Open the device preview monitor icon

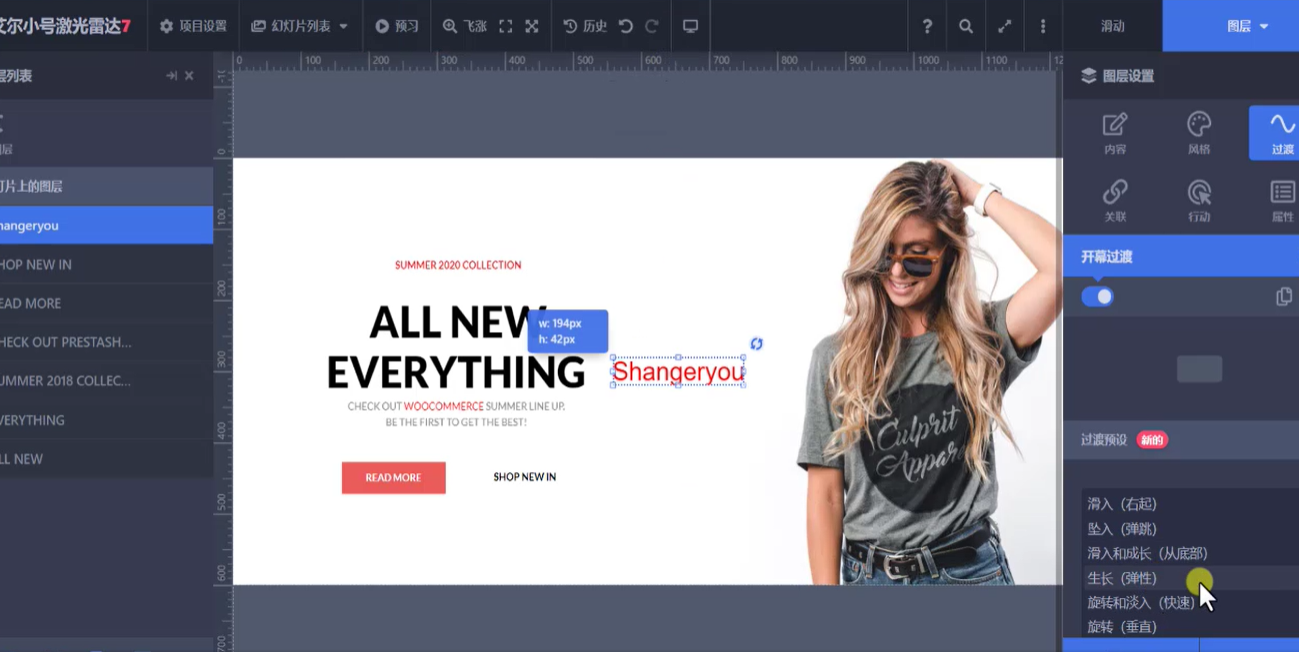click(689, 26)
